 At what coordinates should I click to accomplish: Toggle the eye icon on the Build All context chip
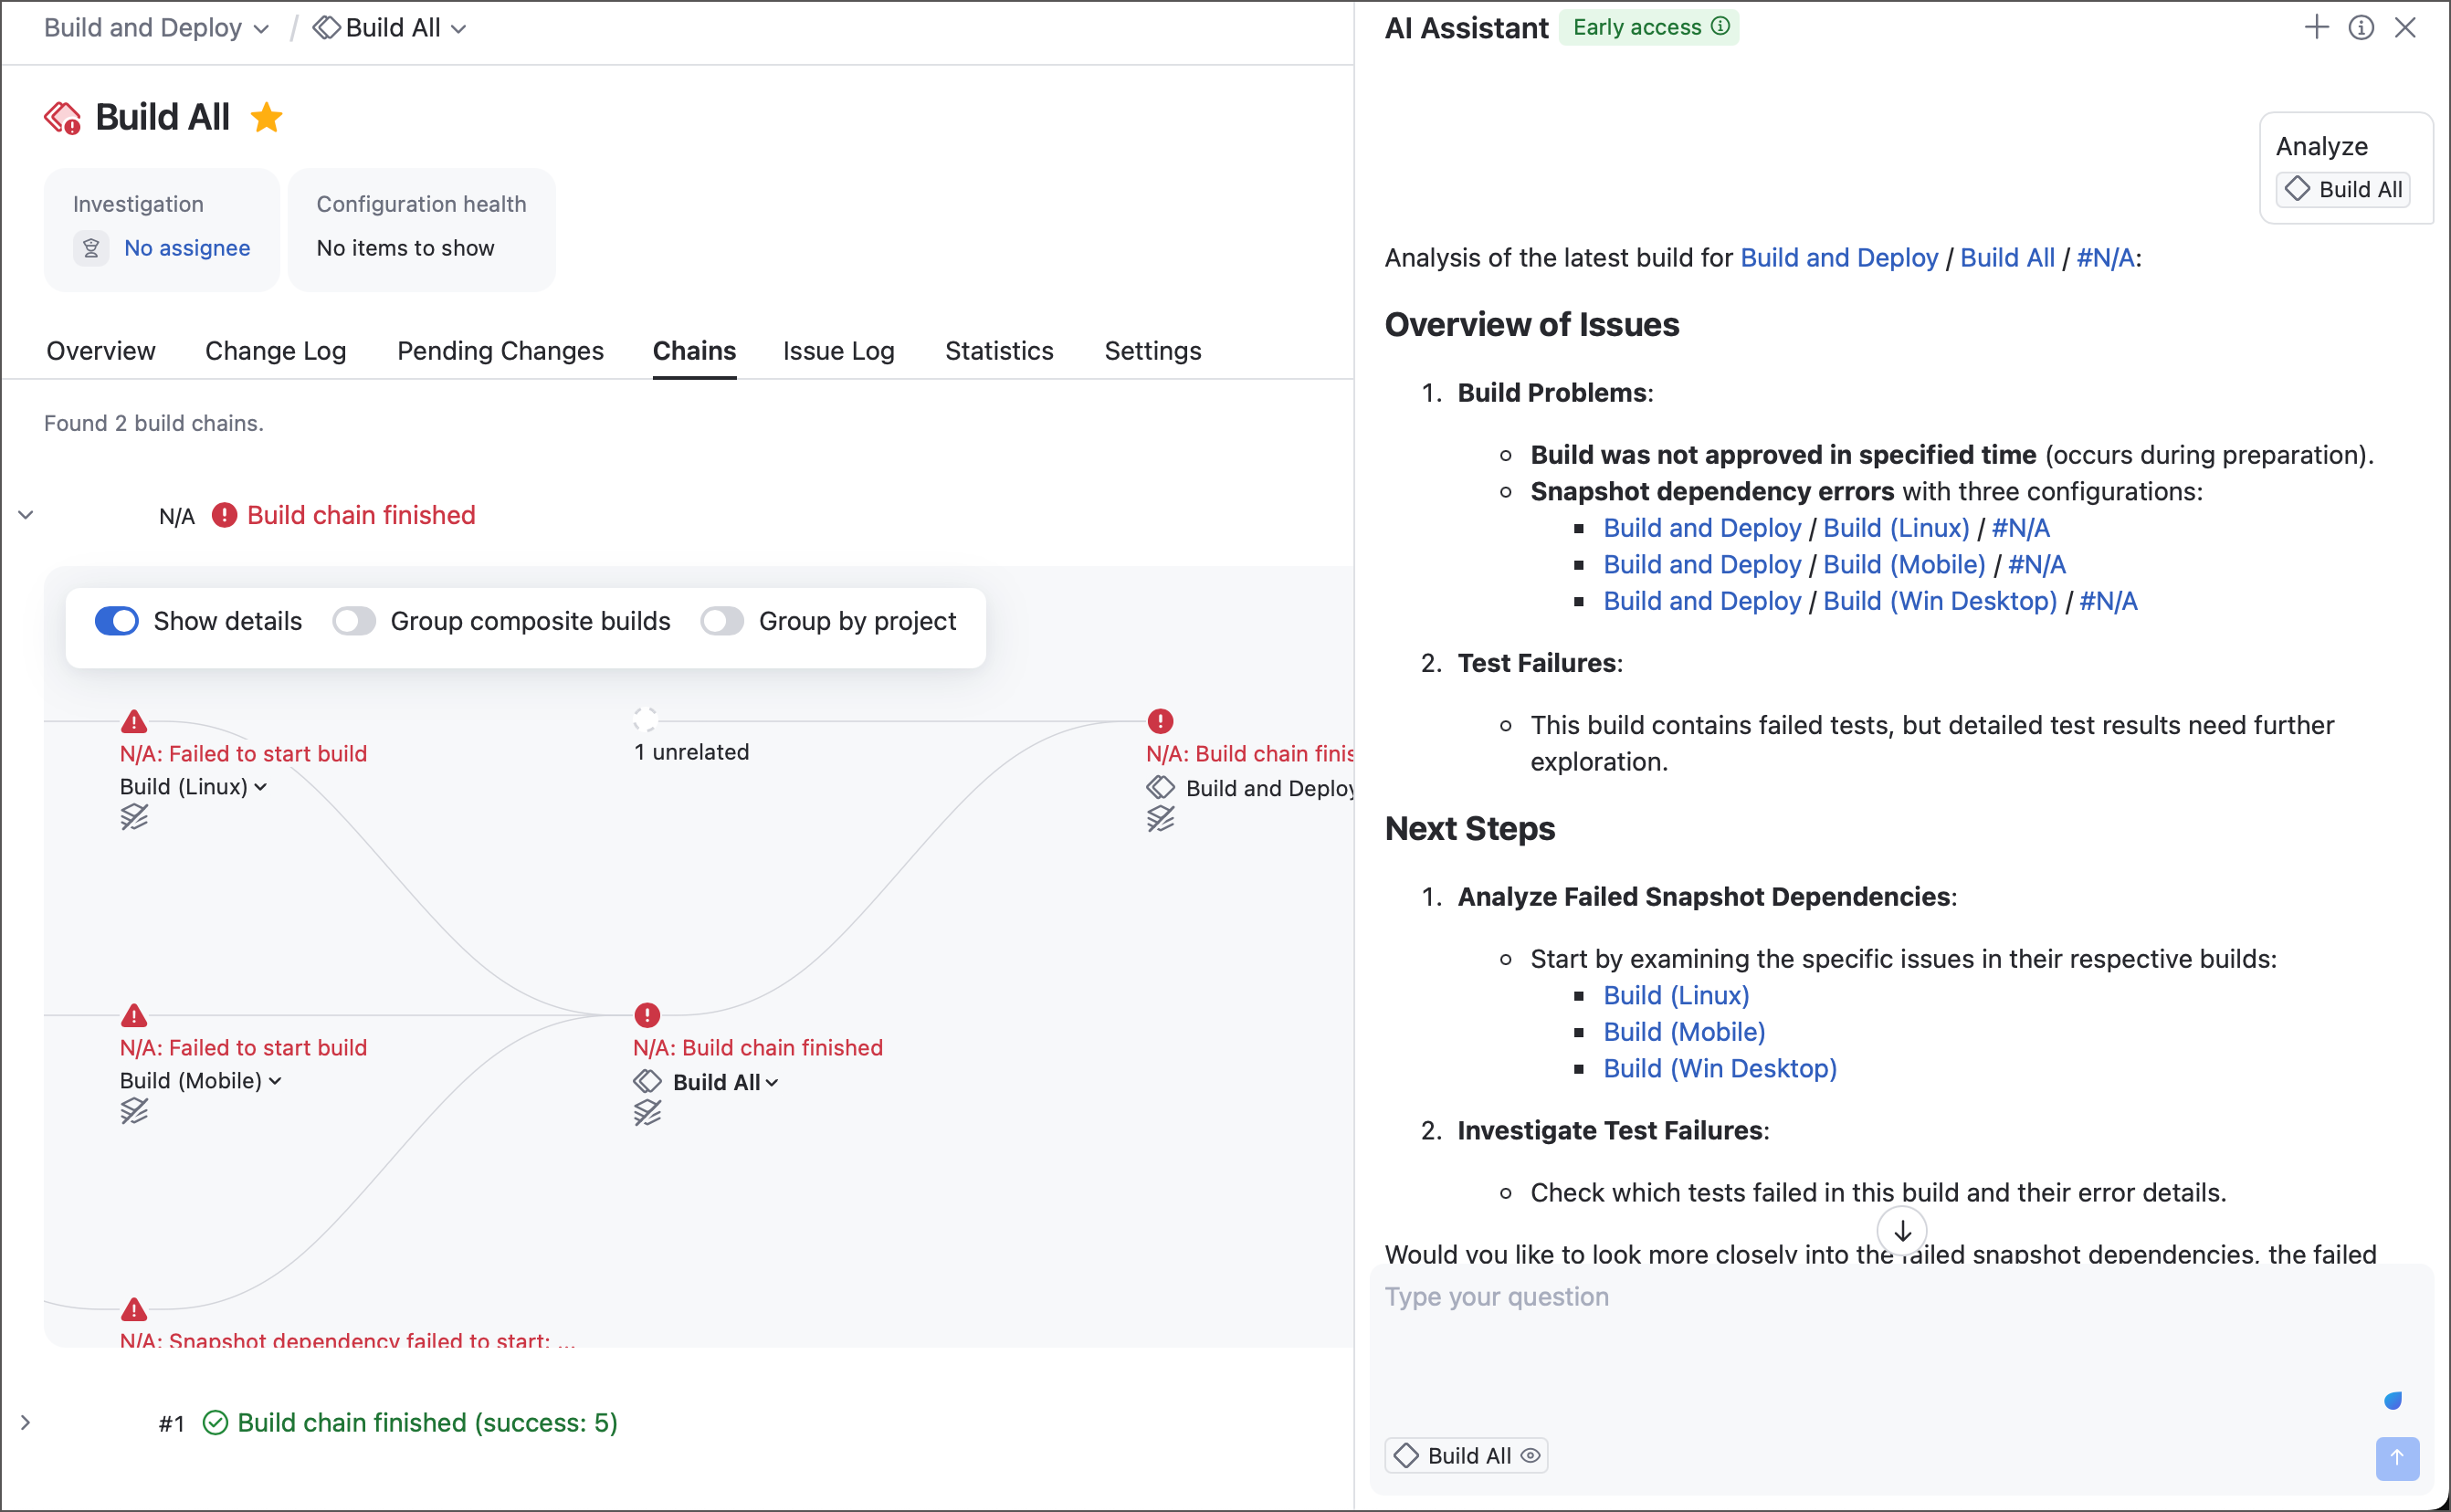coord(1530,1455)
